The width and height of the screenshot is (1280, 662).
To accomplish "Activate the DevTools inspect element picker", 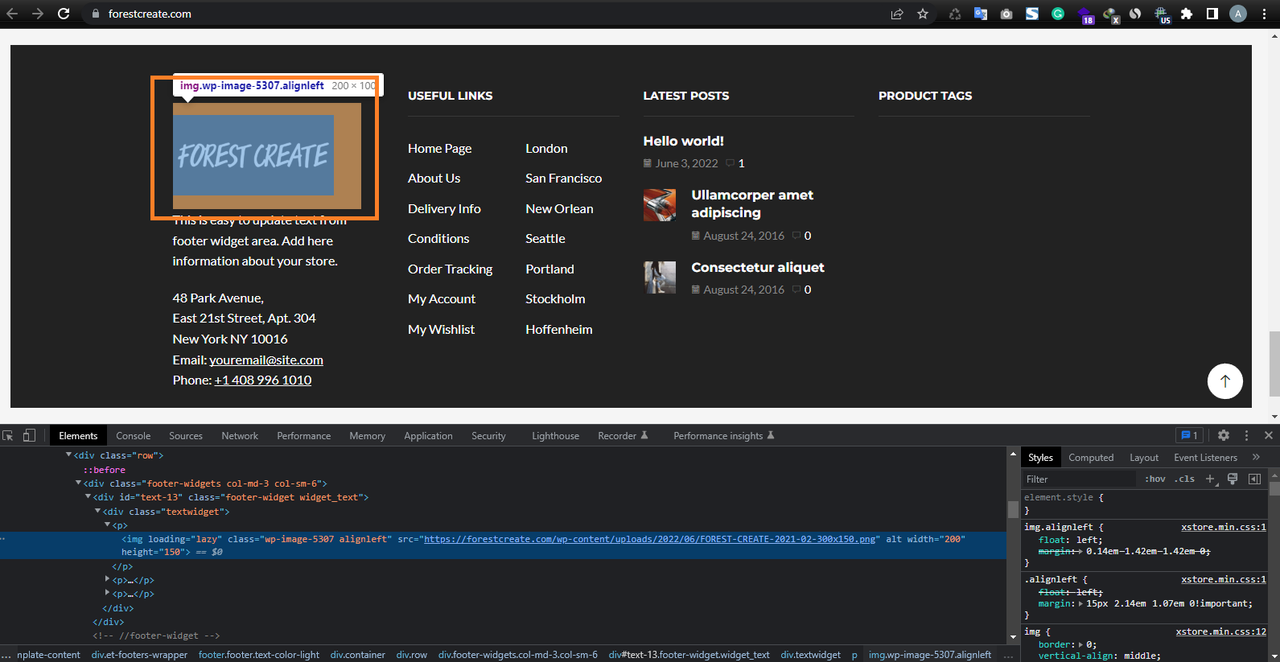I will coord(8,436).
